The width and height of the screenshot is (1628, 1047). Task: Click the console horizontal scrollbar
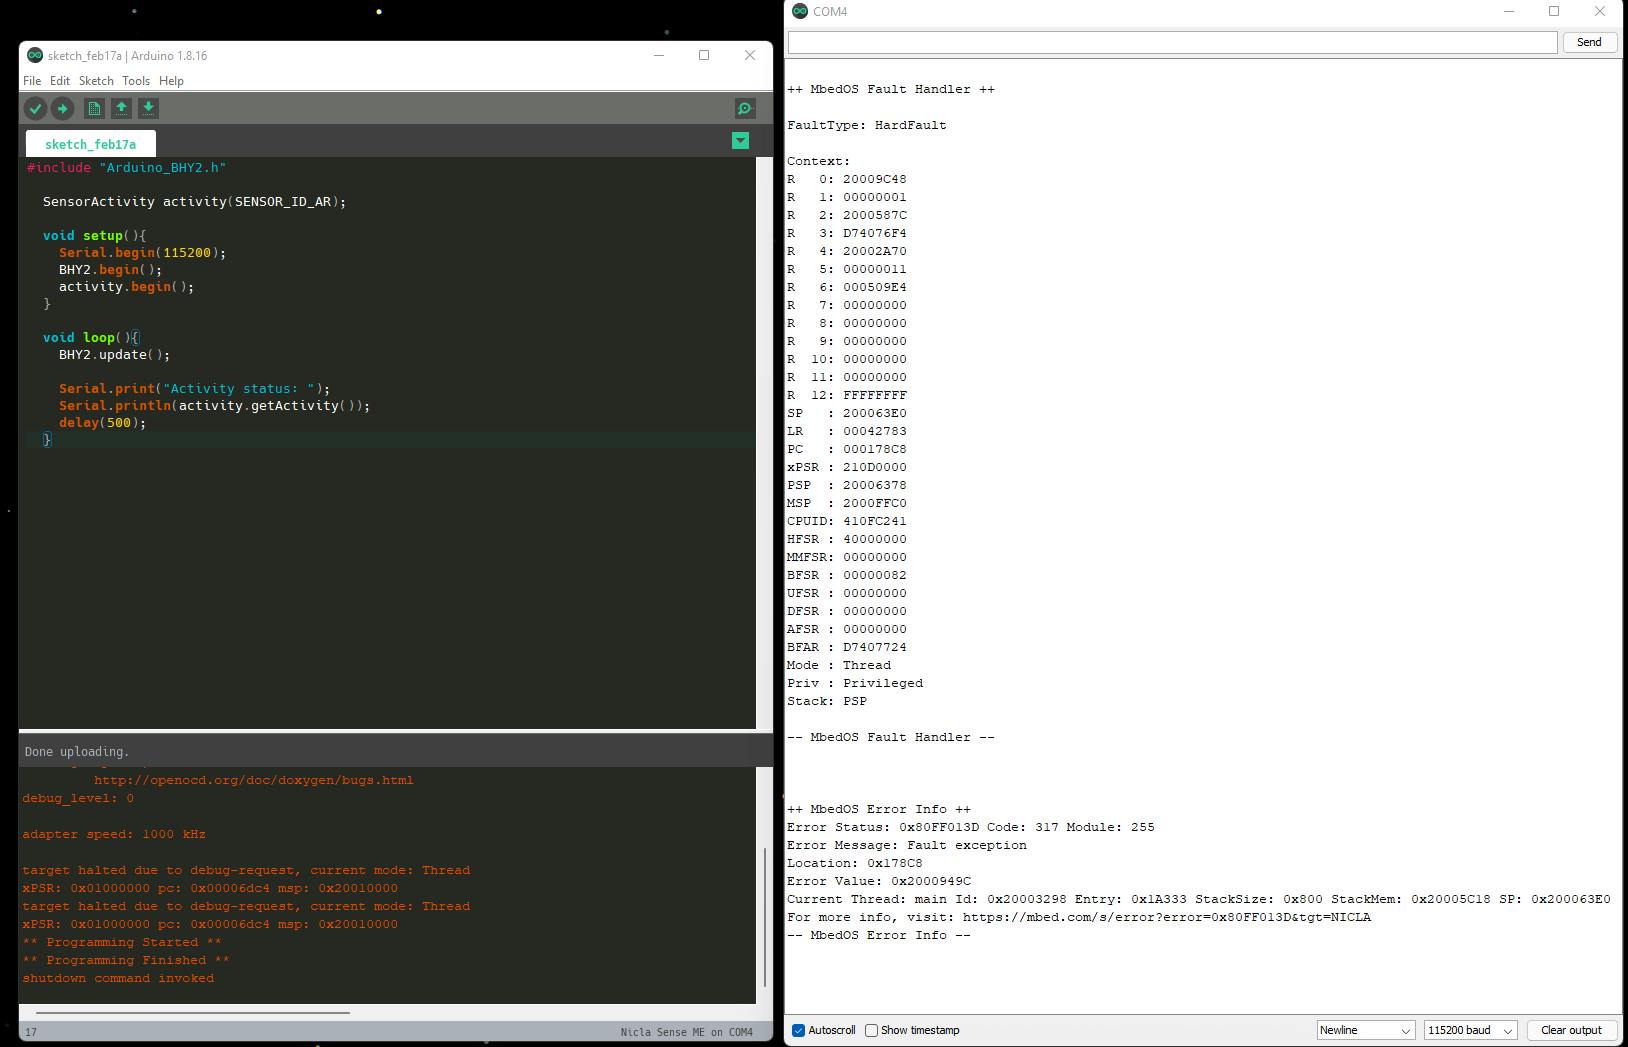[x=192, y=1012]
